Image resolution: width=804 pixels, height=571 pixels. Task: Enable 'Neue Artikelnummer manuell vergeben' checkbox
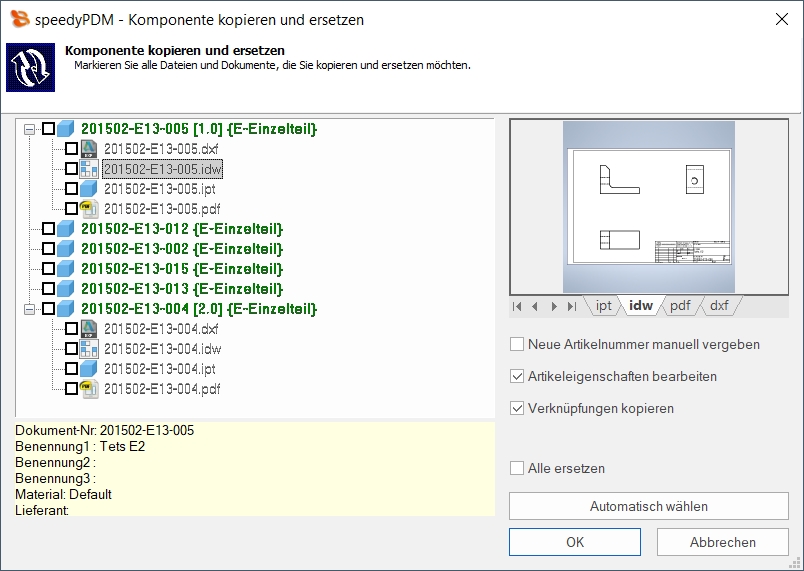click(x=517, y=344)
